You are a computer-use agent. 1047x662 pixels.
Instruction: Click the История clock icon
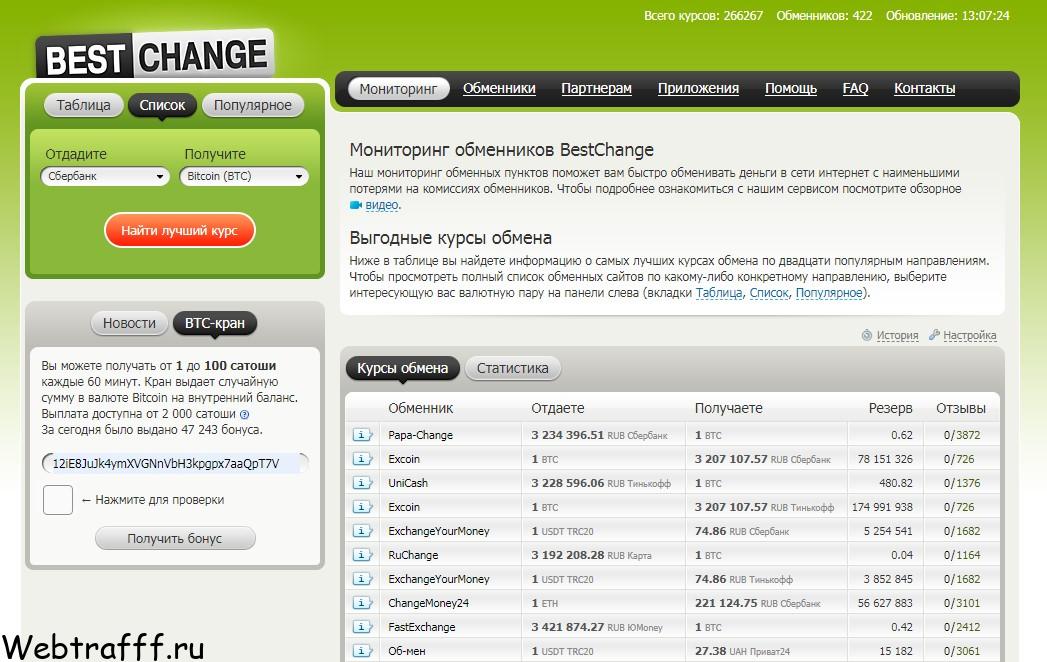(867, 335)
